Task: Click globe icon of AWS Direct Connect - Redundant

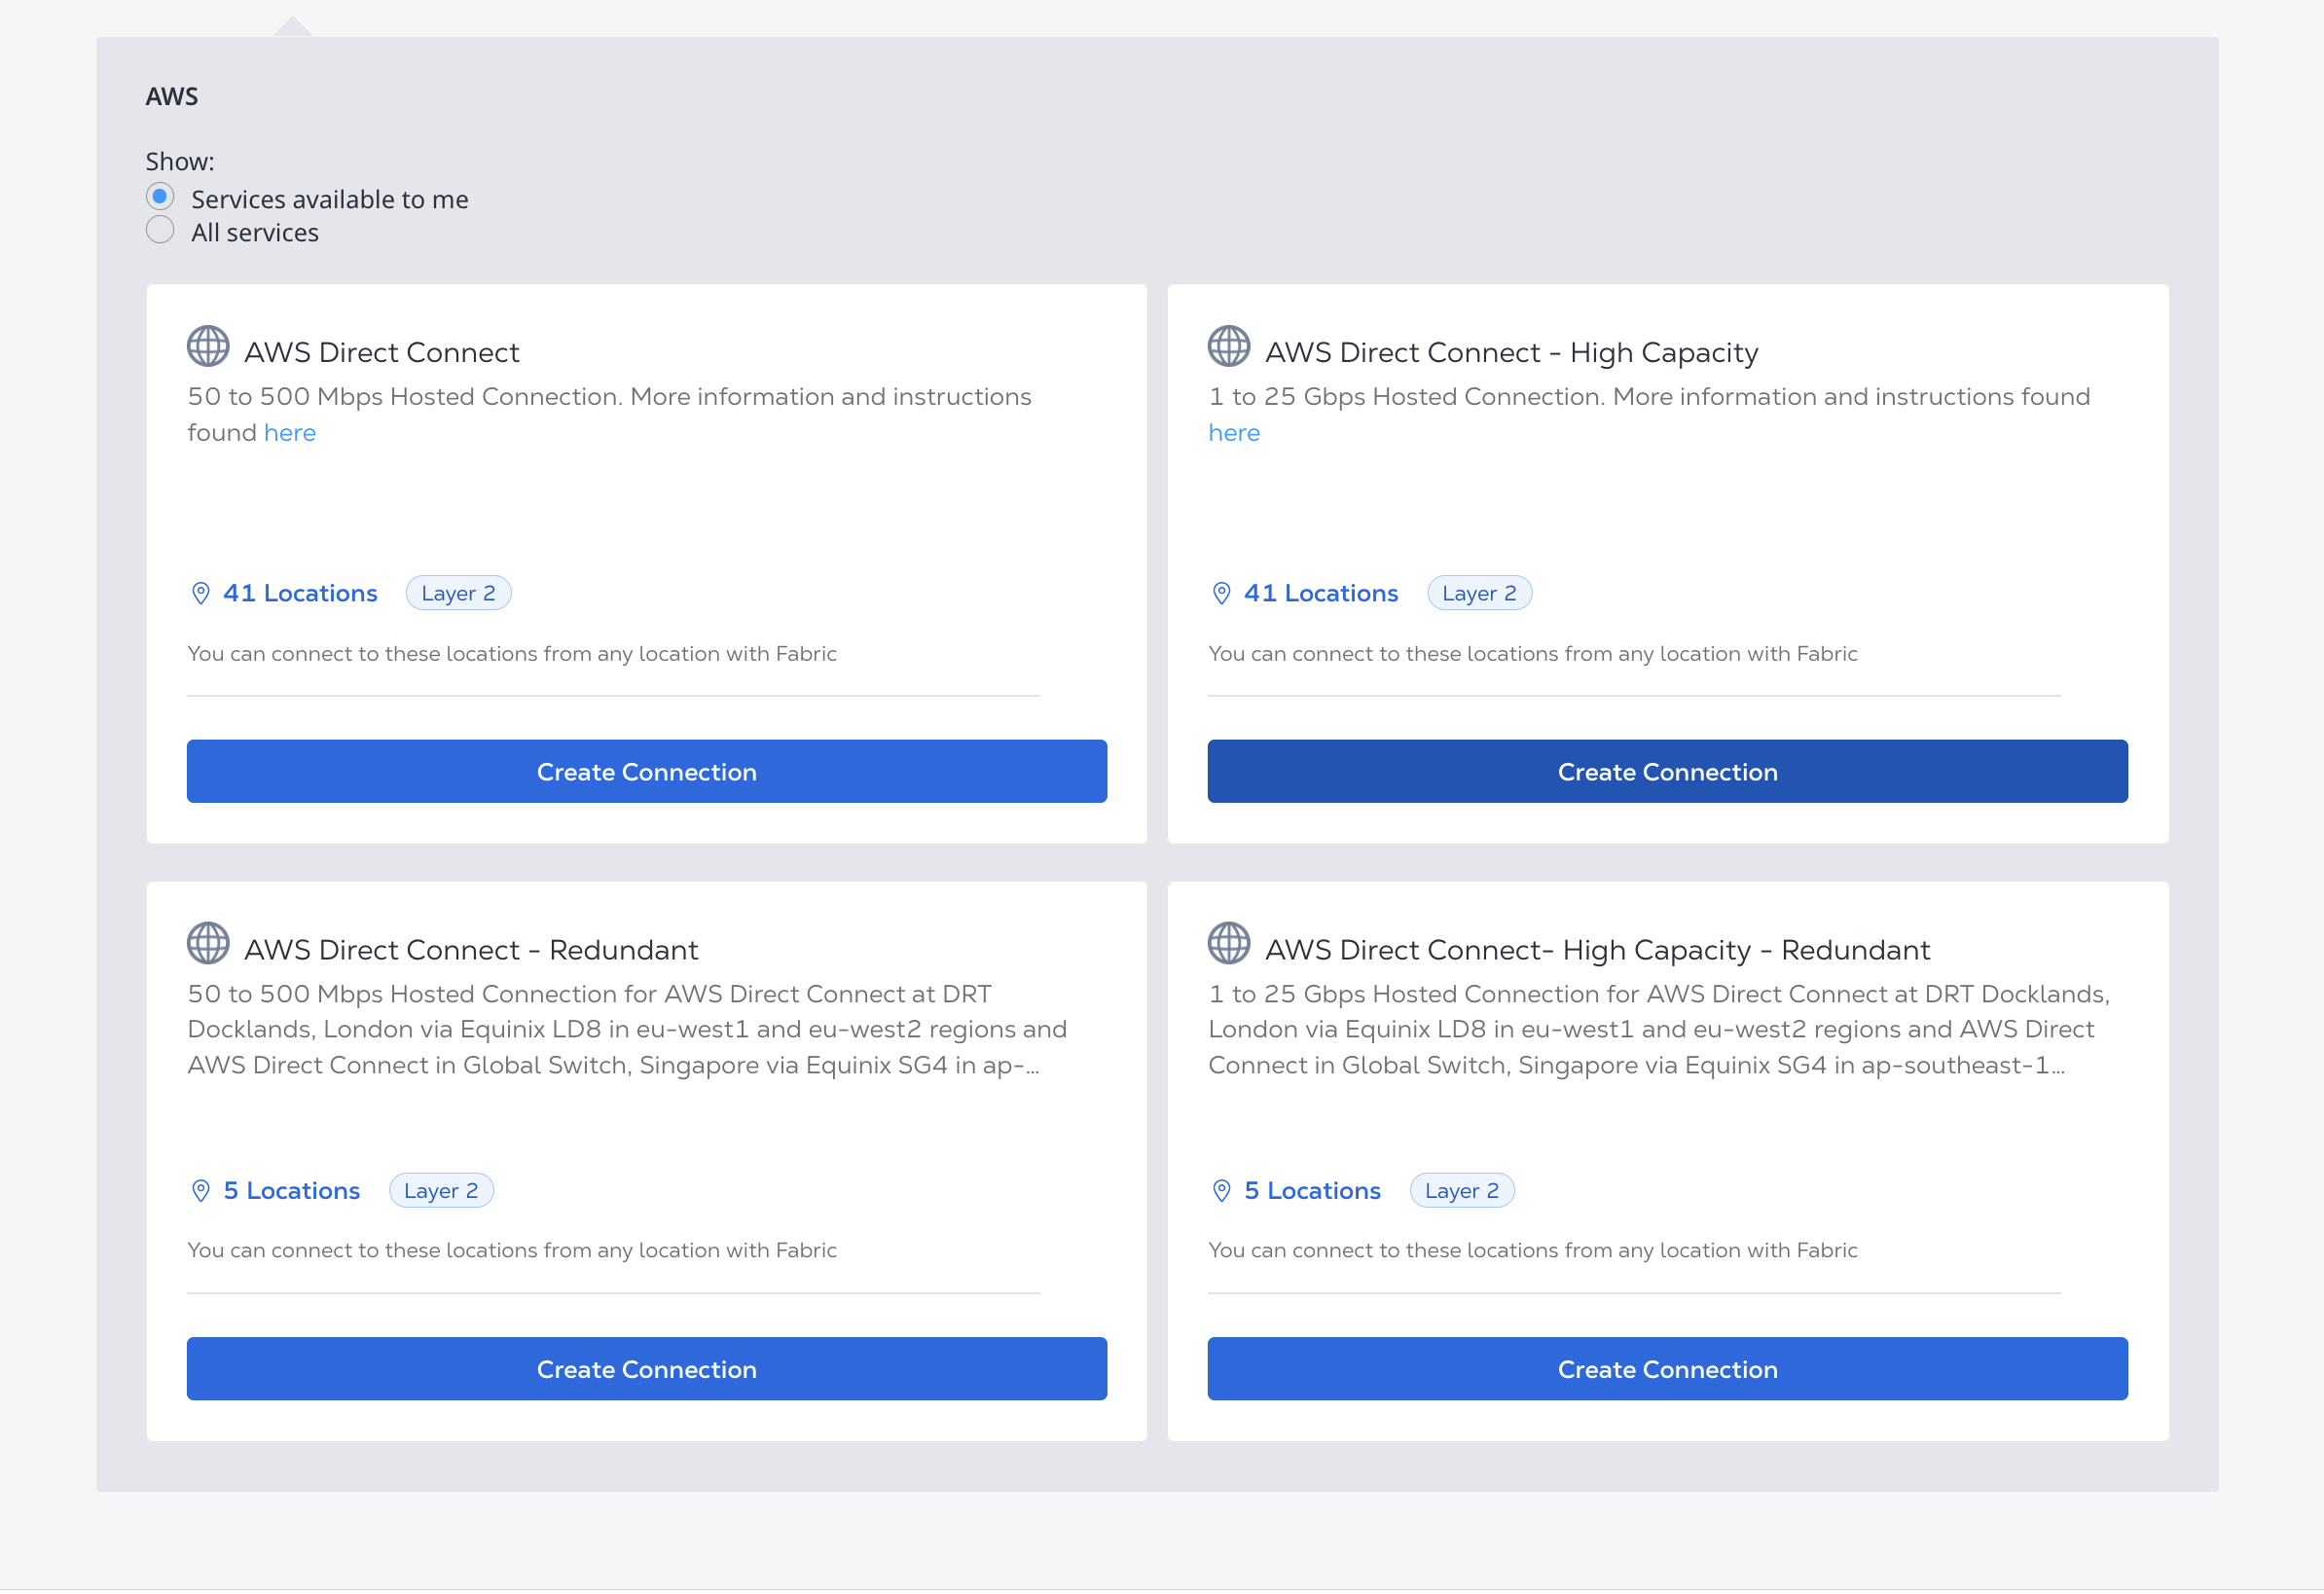Action: click(208, 945)
